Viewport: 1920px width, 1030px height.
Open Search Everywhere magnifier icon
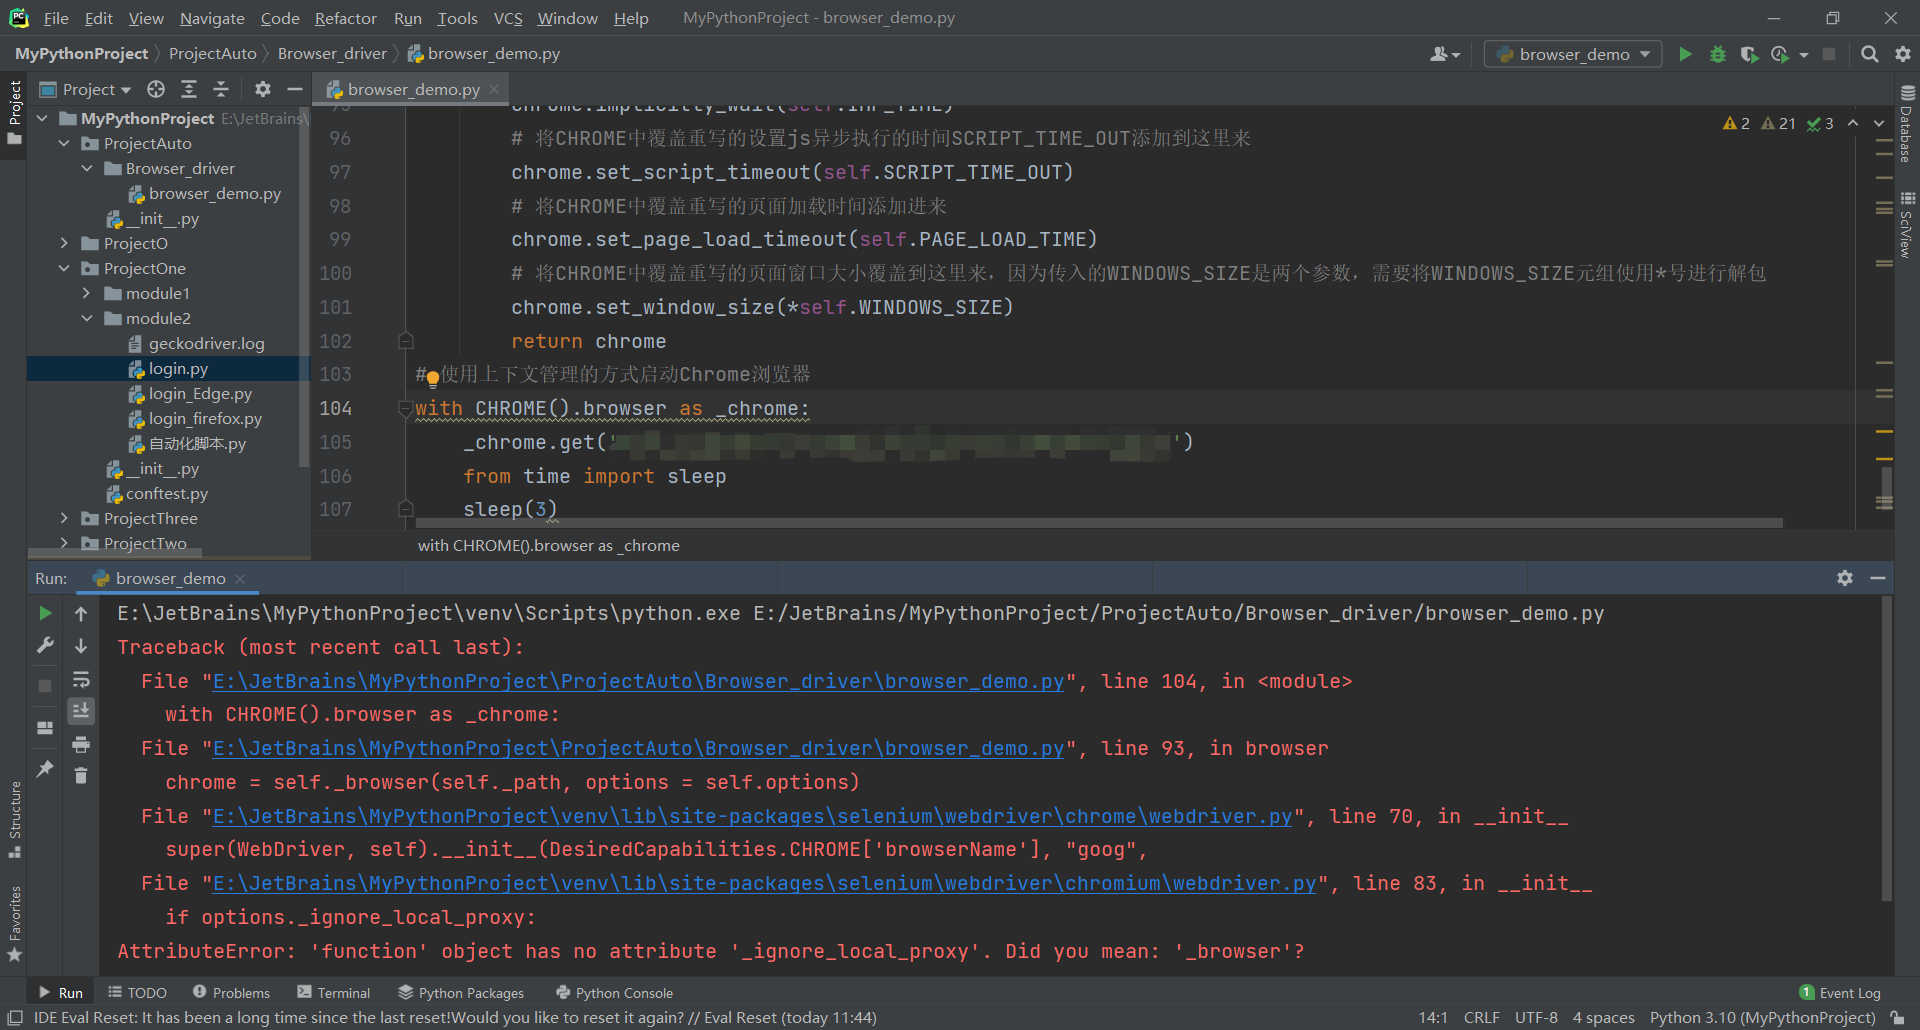pos(1869,54)
